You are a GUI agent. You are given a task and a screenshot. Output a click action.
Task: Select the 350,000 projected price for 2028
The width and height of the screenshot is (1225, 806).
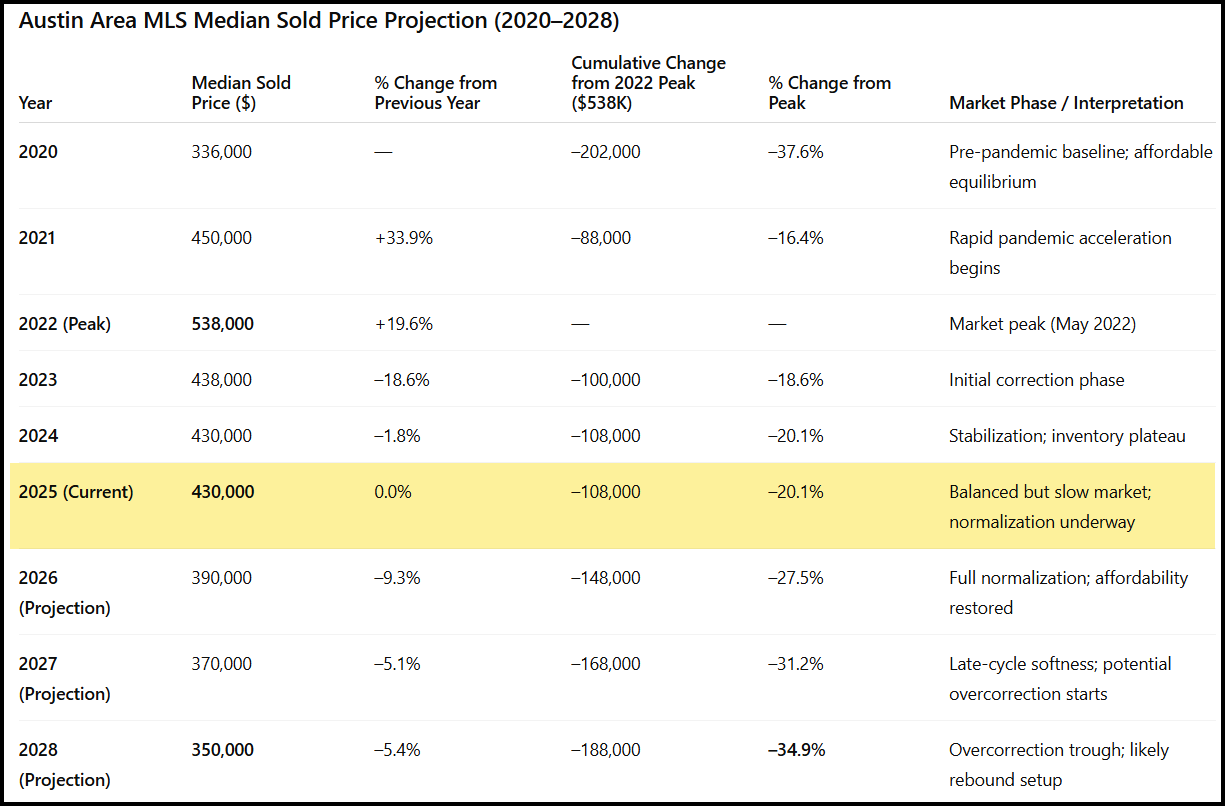(x=223, y=750)
